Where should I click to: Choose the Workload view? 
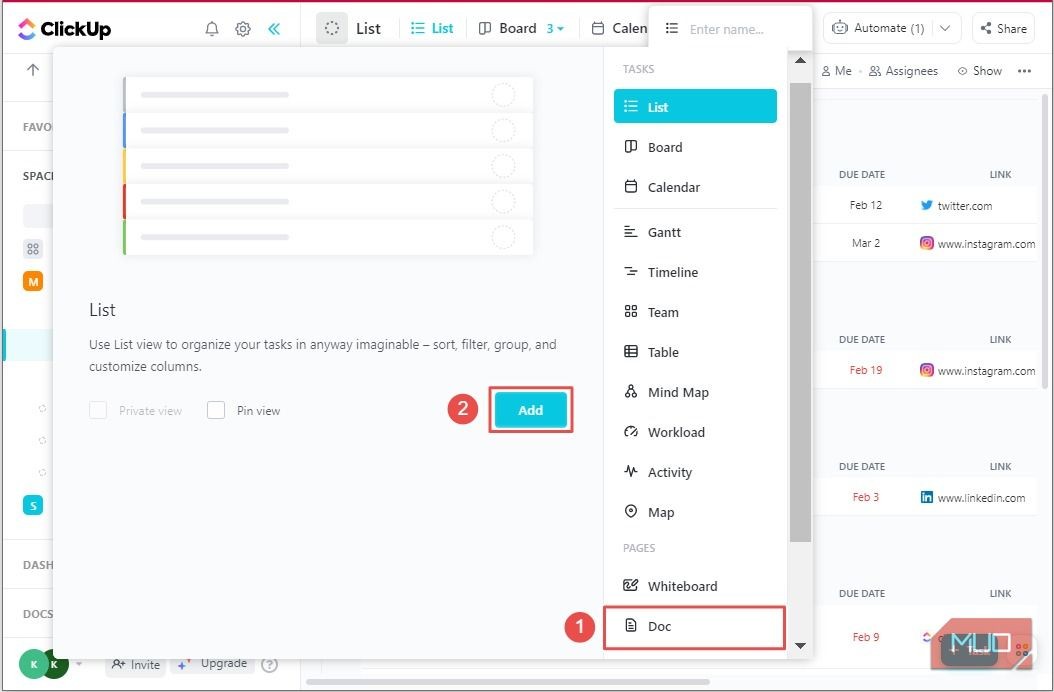point(695,432)
